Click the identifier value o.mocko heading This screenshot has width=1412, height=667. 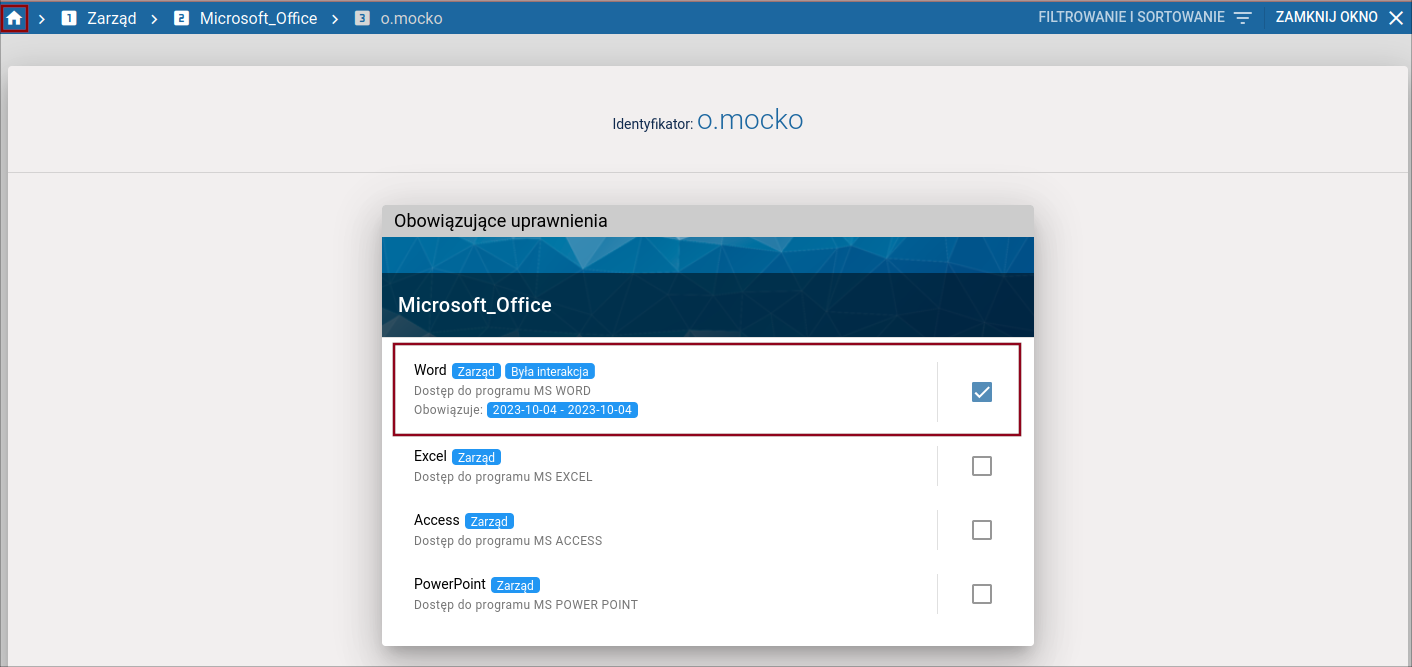(750, 120)
